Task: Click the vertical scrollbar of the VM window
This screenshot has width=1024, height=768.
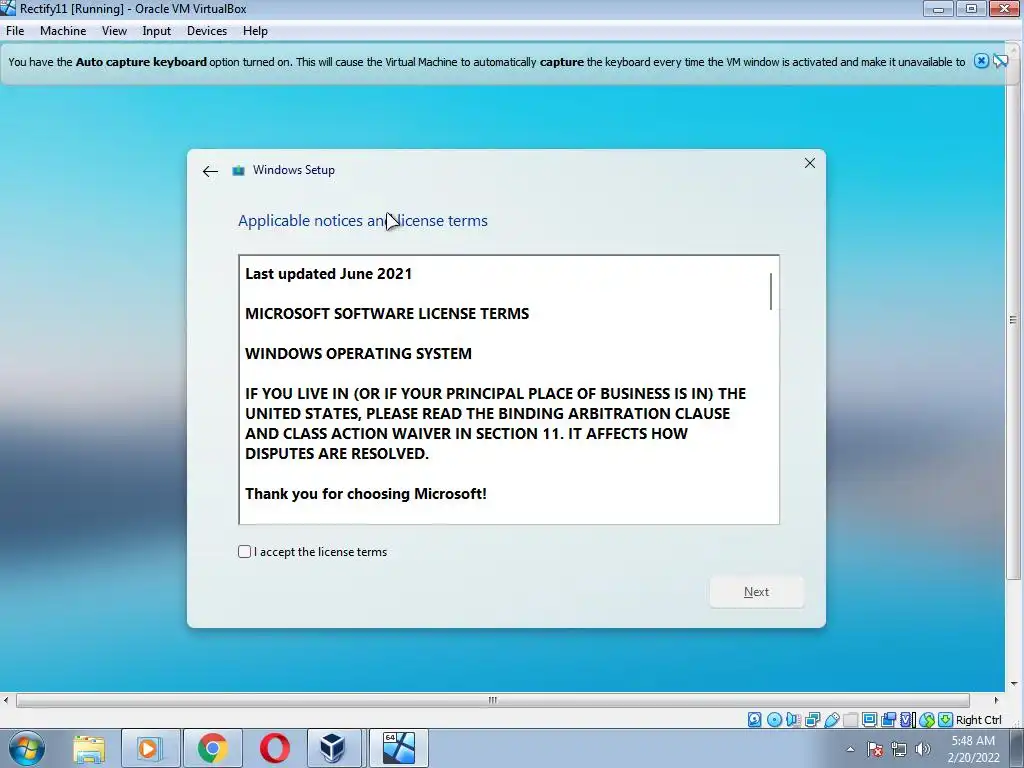Action: click(x=1014, y=320)
